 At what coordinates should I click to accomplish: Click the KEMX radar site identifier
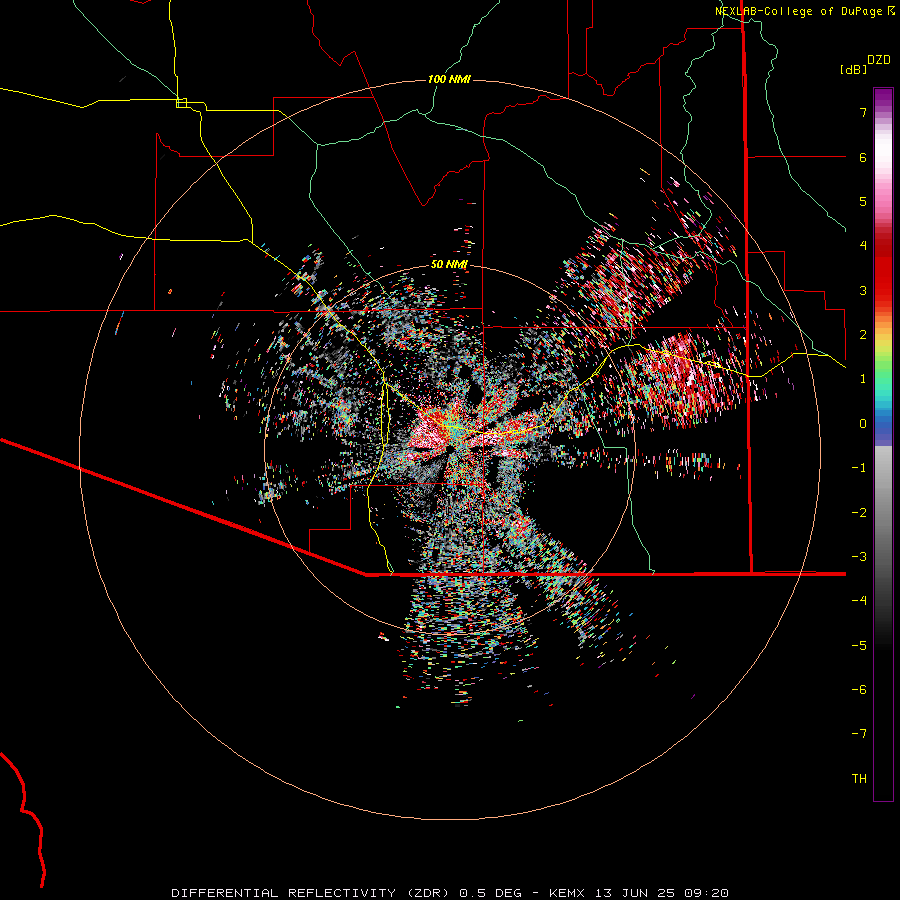566,893
